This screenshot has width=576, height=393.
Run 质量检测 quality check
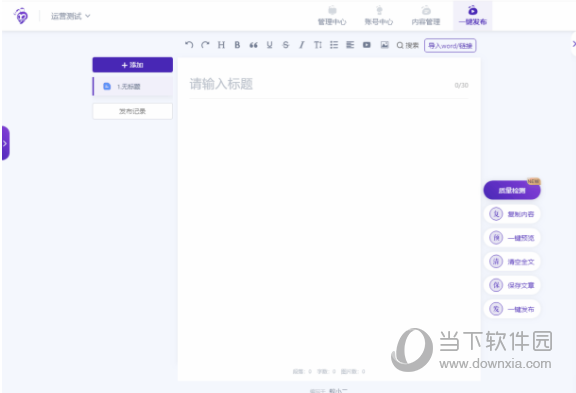click(x=512, y=190)
